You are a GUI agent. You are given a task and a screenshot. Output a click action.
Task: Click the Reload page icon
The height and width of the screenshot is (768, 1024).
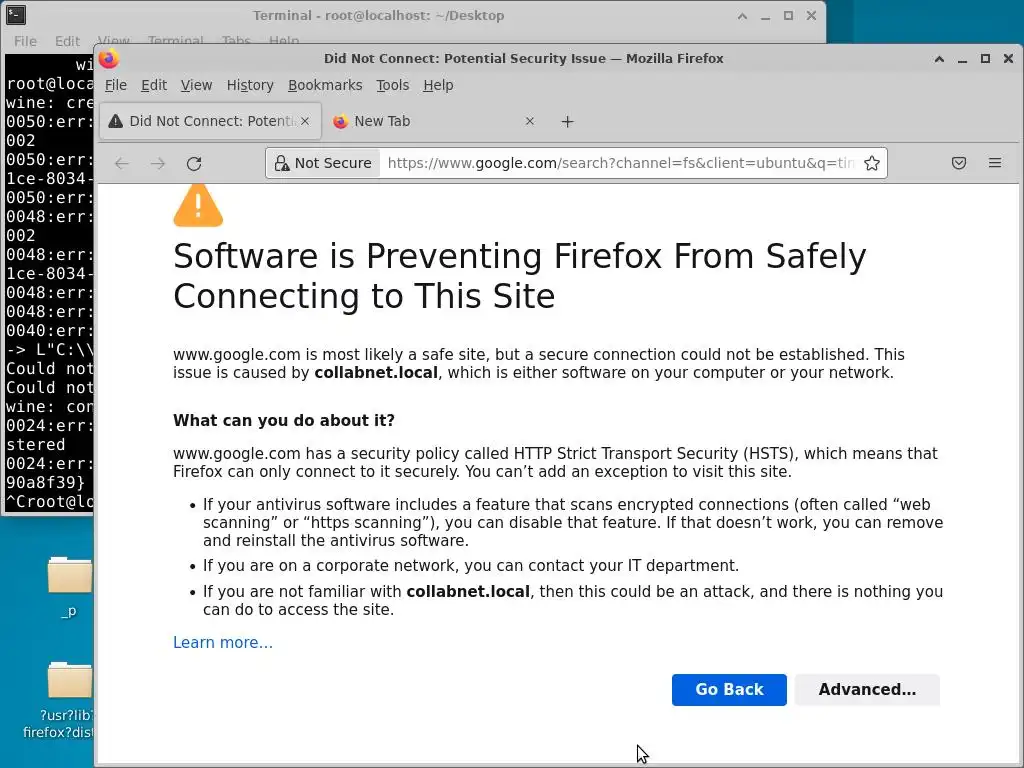pos(194,163)
